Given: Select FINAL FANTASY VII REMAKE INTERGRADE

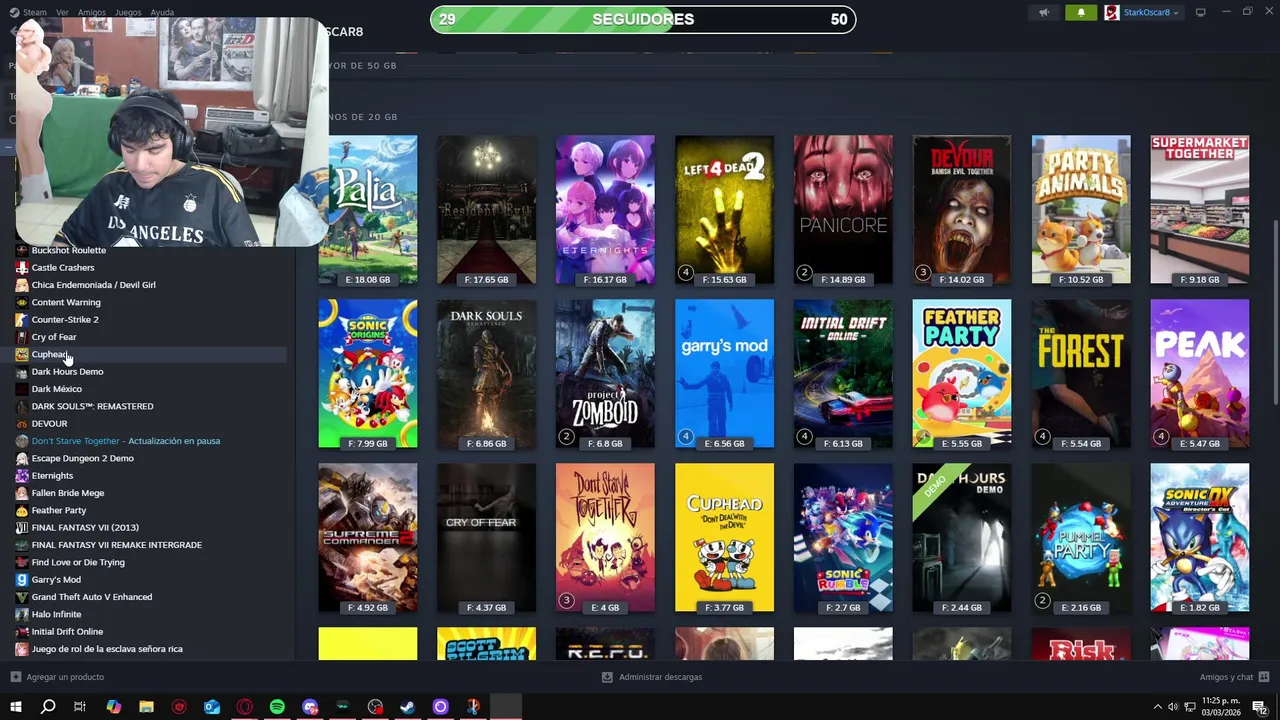Looking at the screenshot, I should [x=117, y=545].
